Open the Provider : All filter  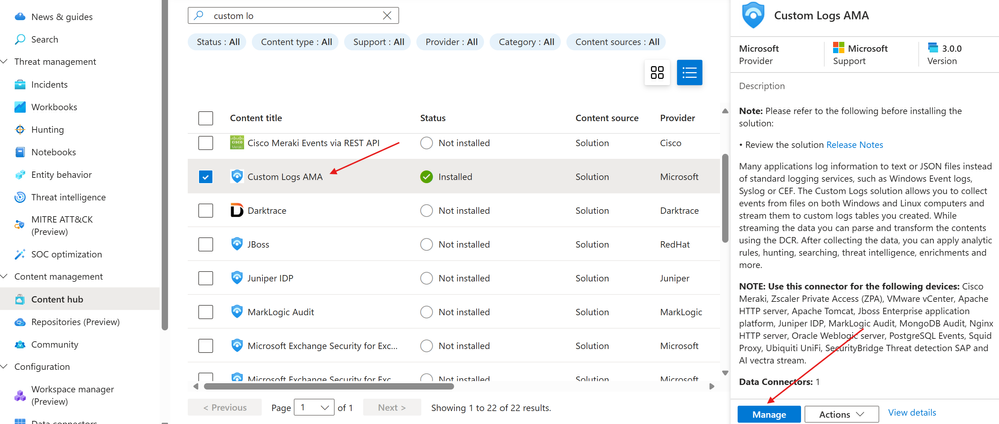451,42
